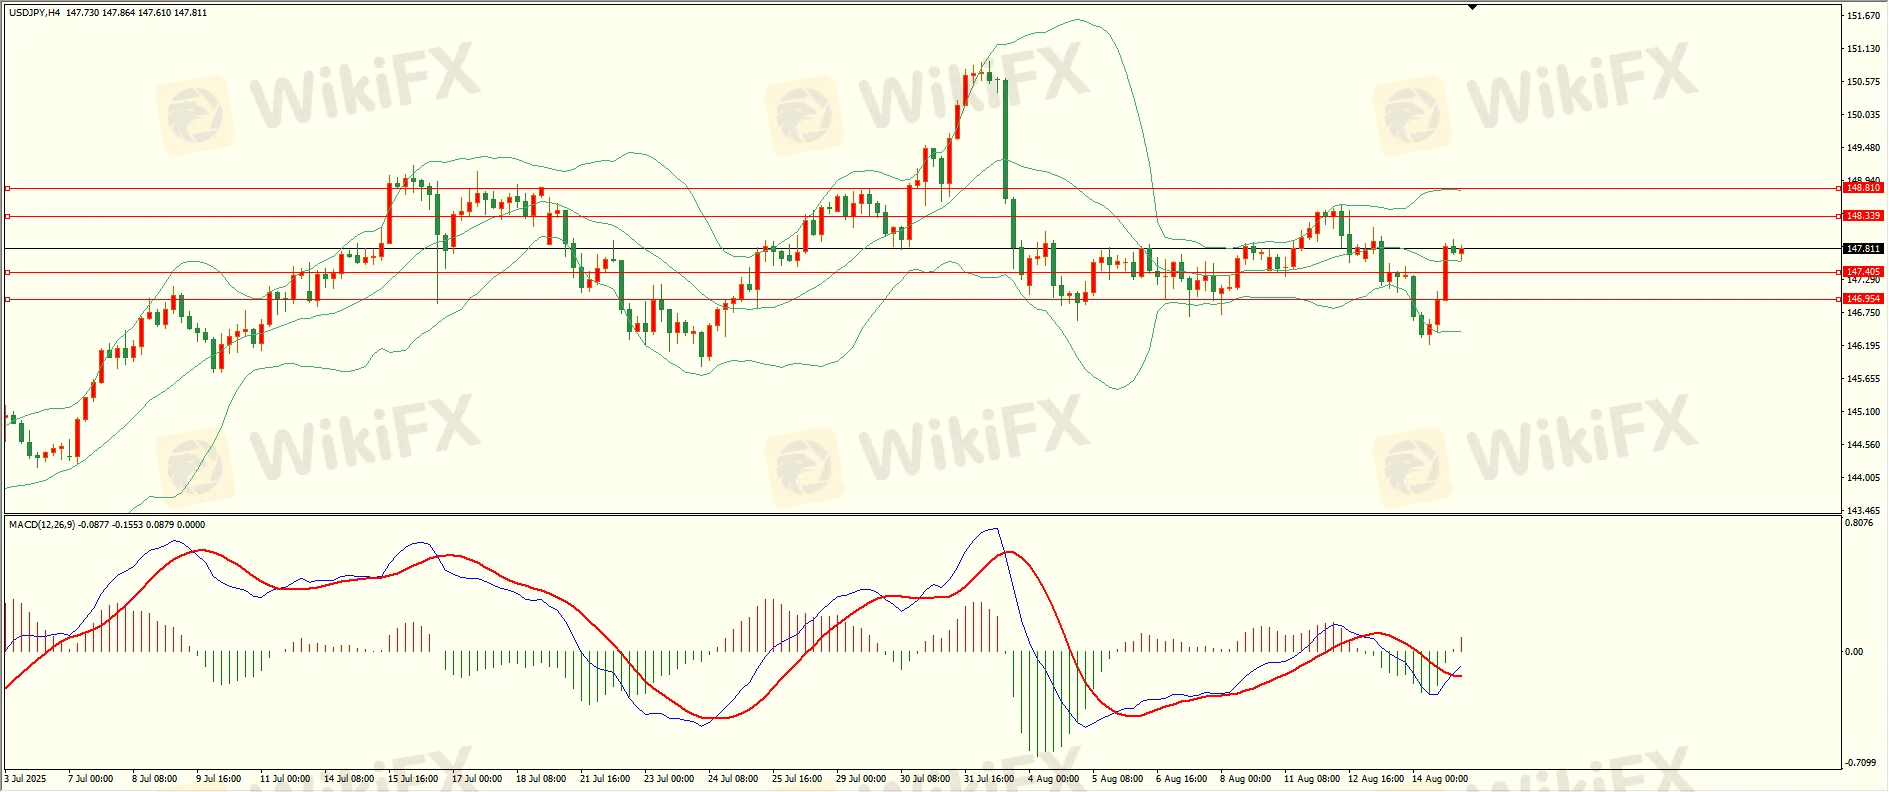This screenshot has width=1889, height=792.
Task: Click the 145.100 price scale value
Action: point(1863,412)
